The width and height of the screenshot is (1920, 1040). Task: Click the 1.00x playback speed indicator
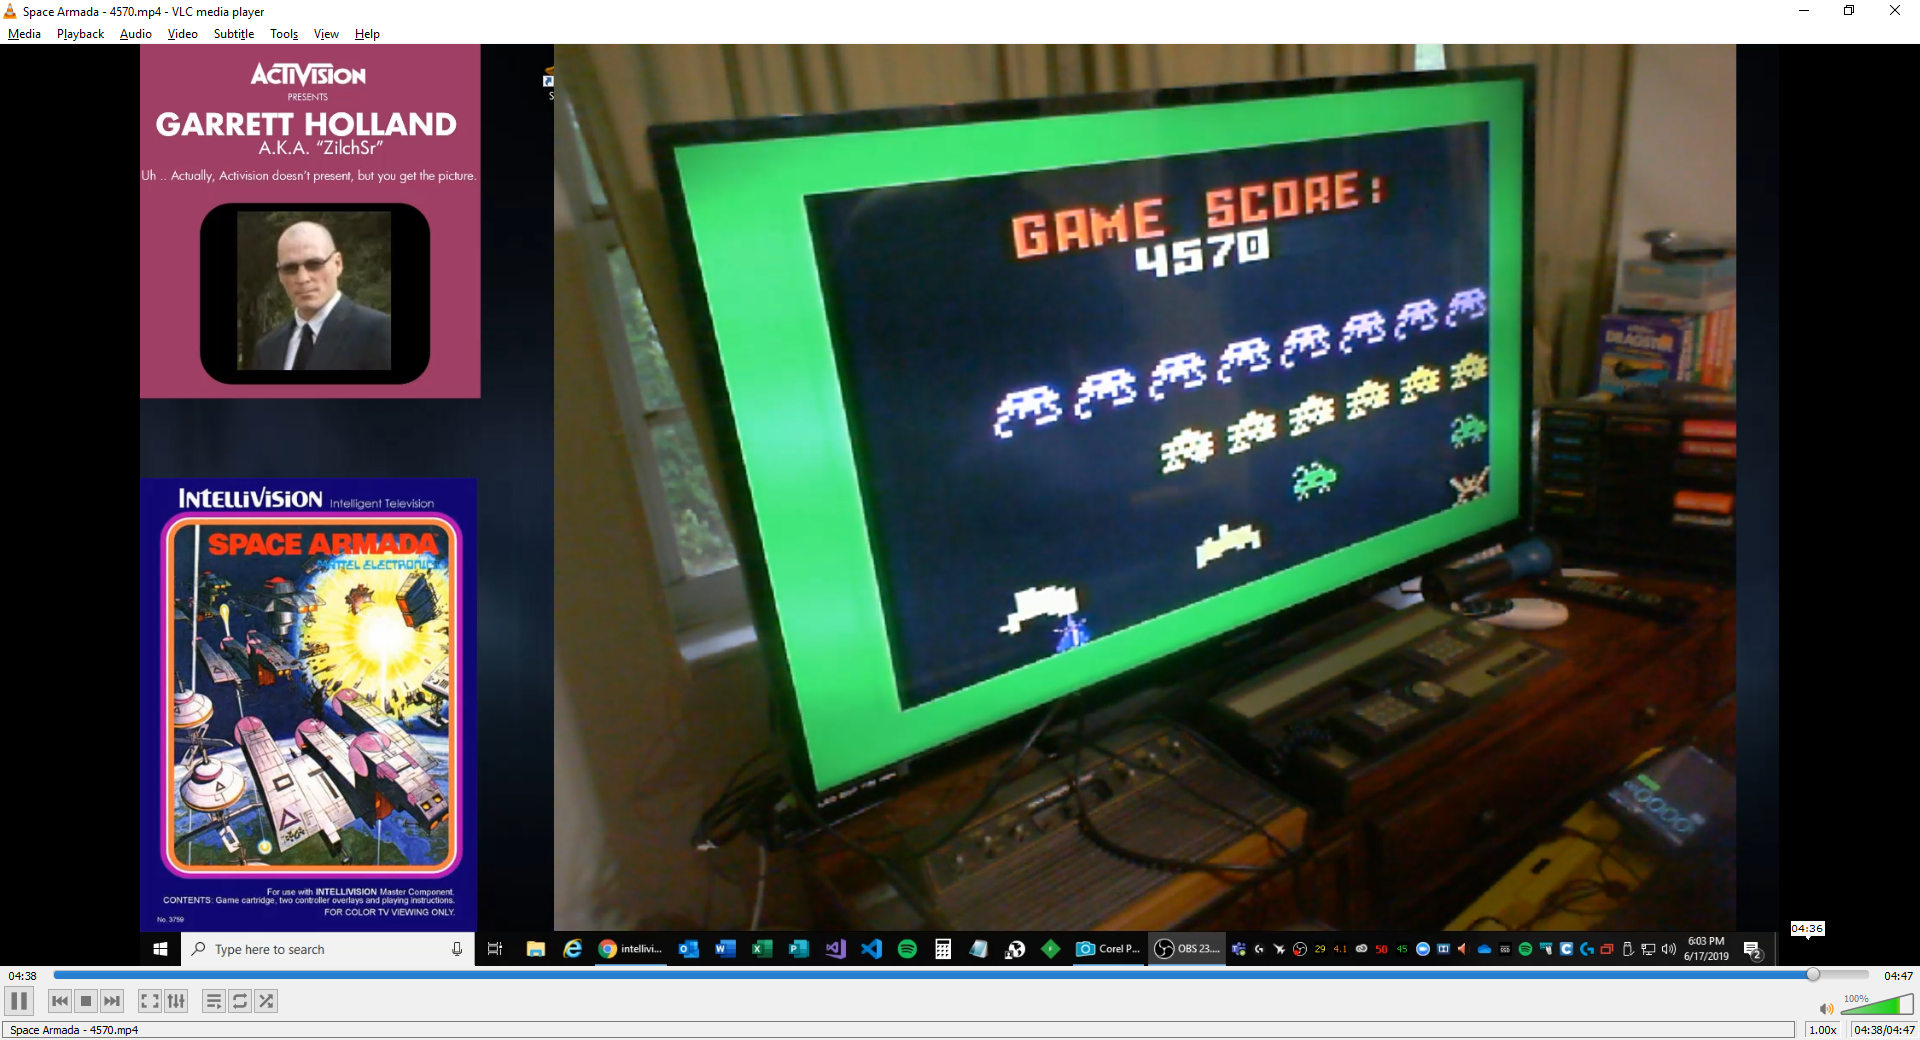click(x=1823, y=1030)
